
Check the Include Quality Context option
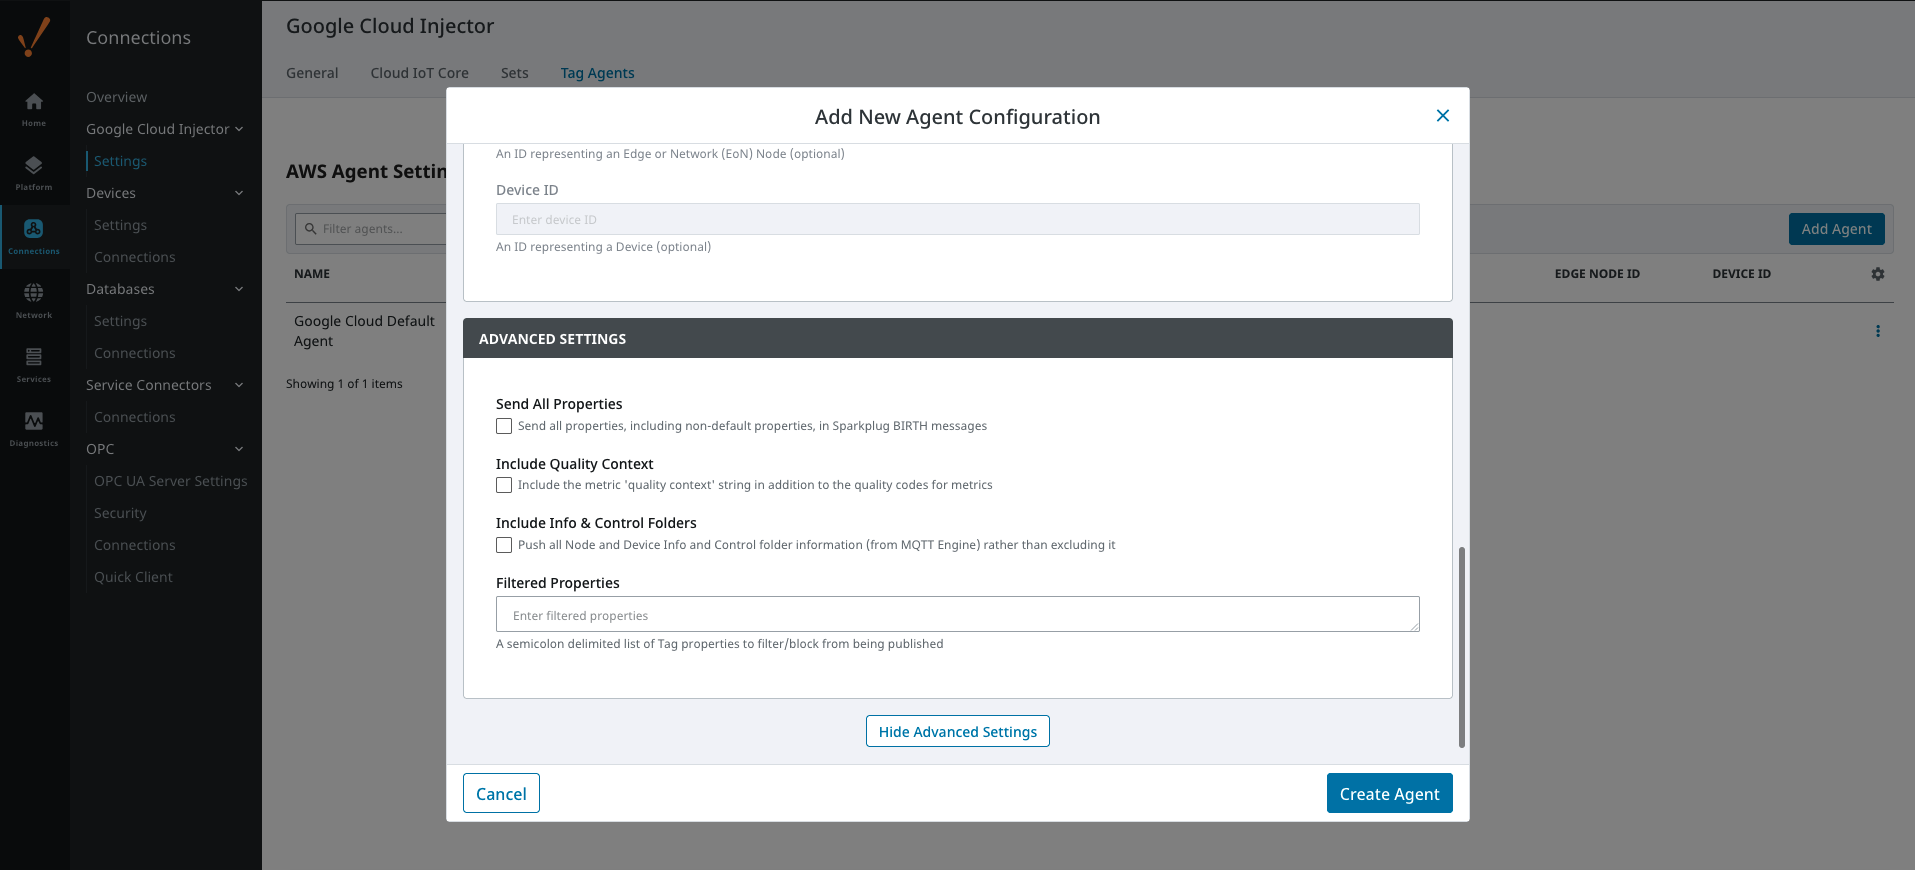coord(504,485)
